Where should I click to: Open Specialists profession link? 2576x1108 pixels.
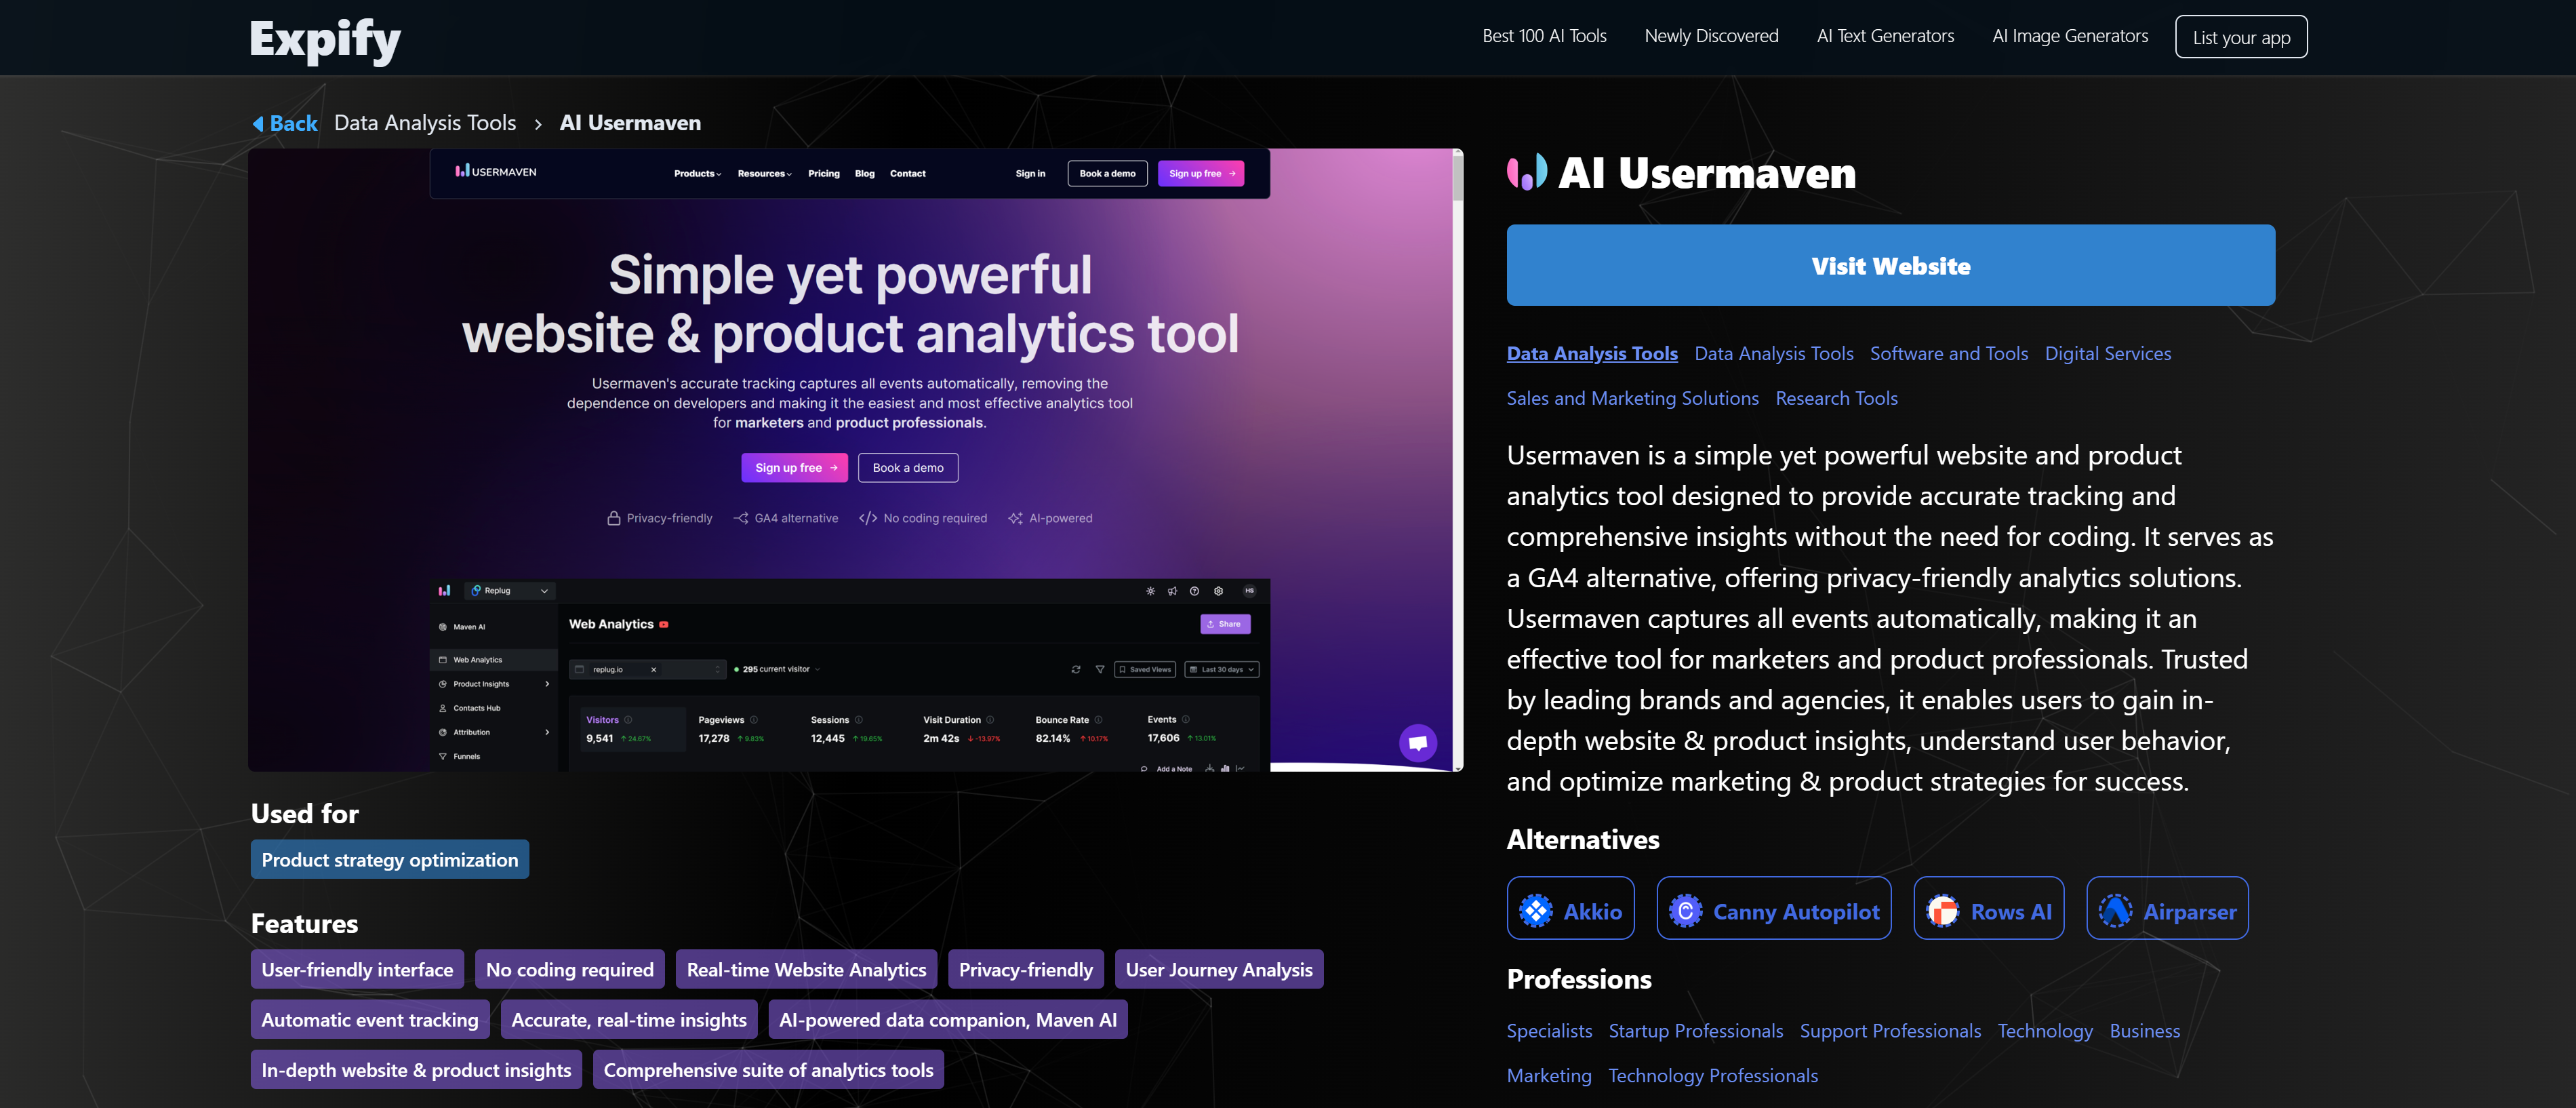[x=1549, y=1031]
